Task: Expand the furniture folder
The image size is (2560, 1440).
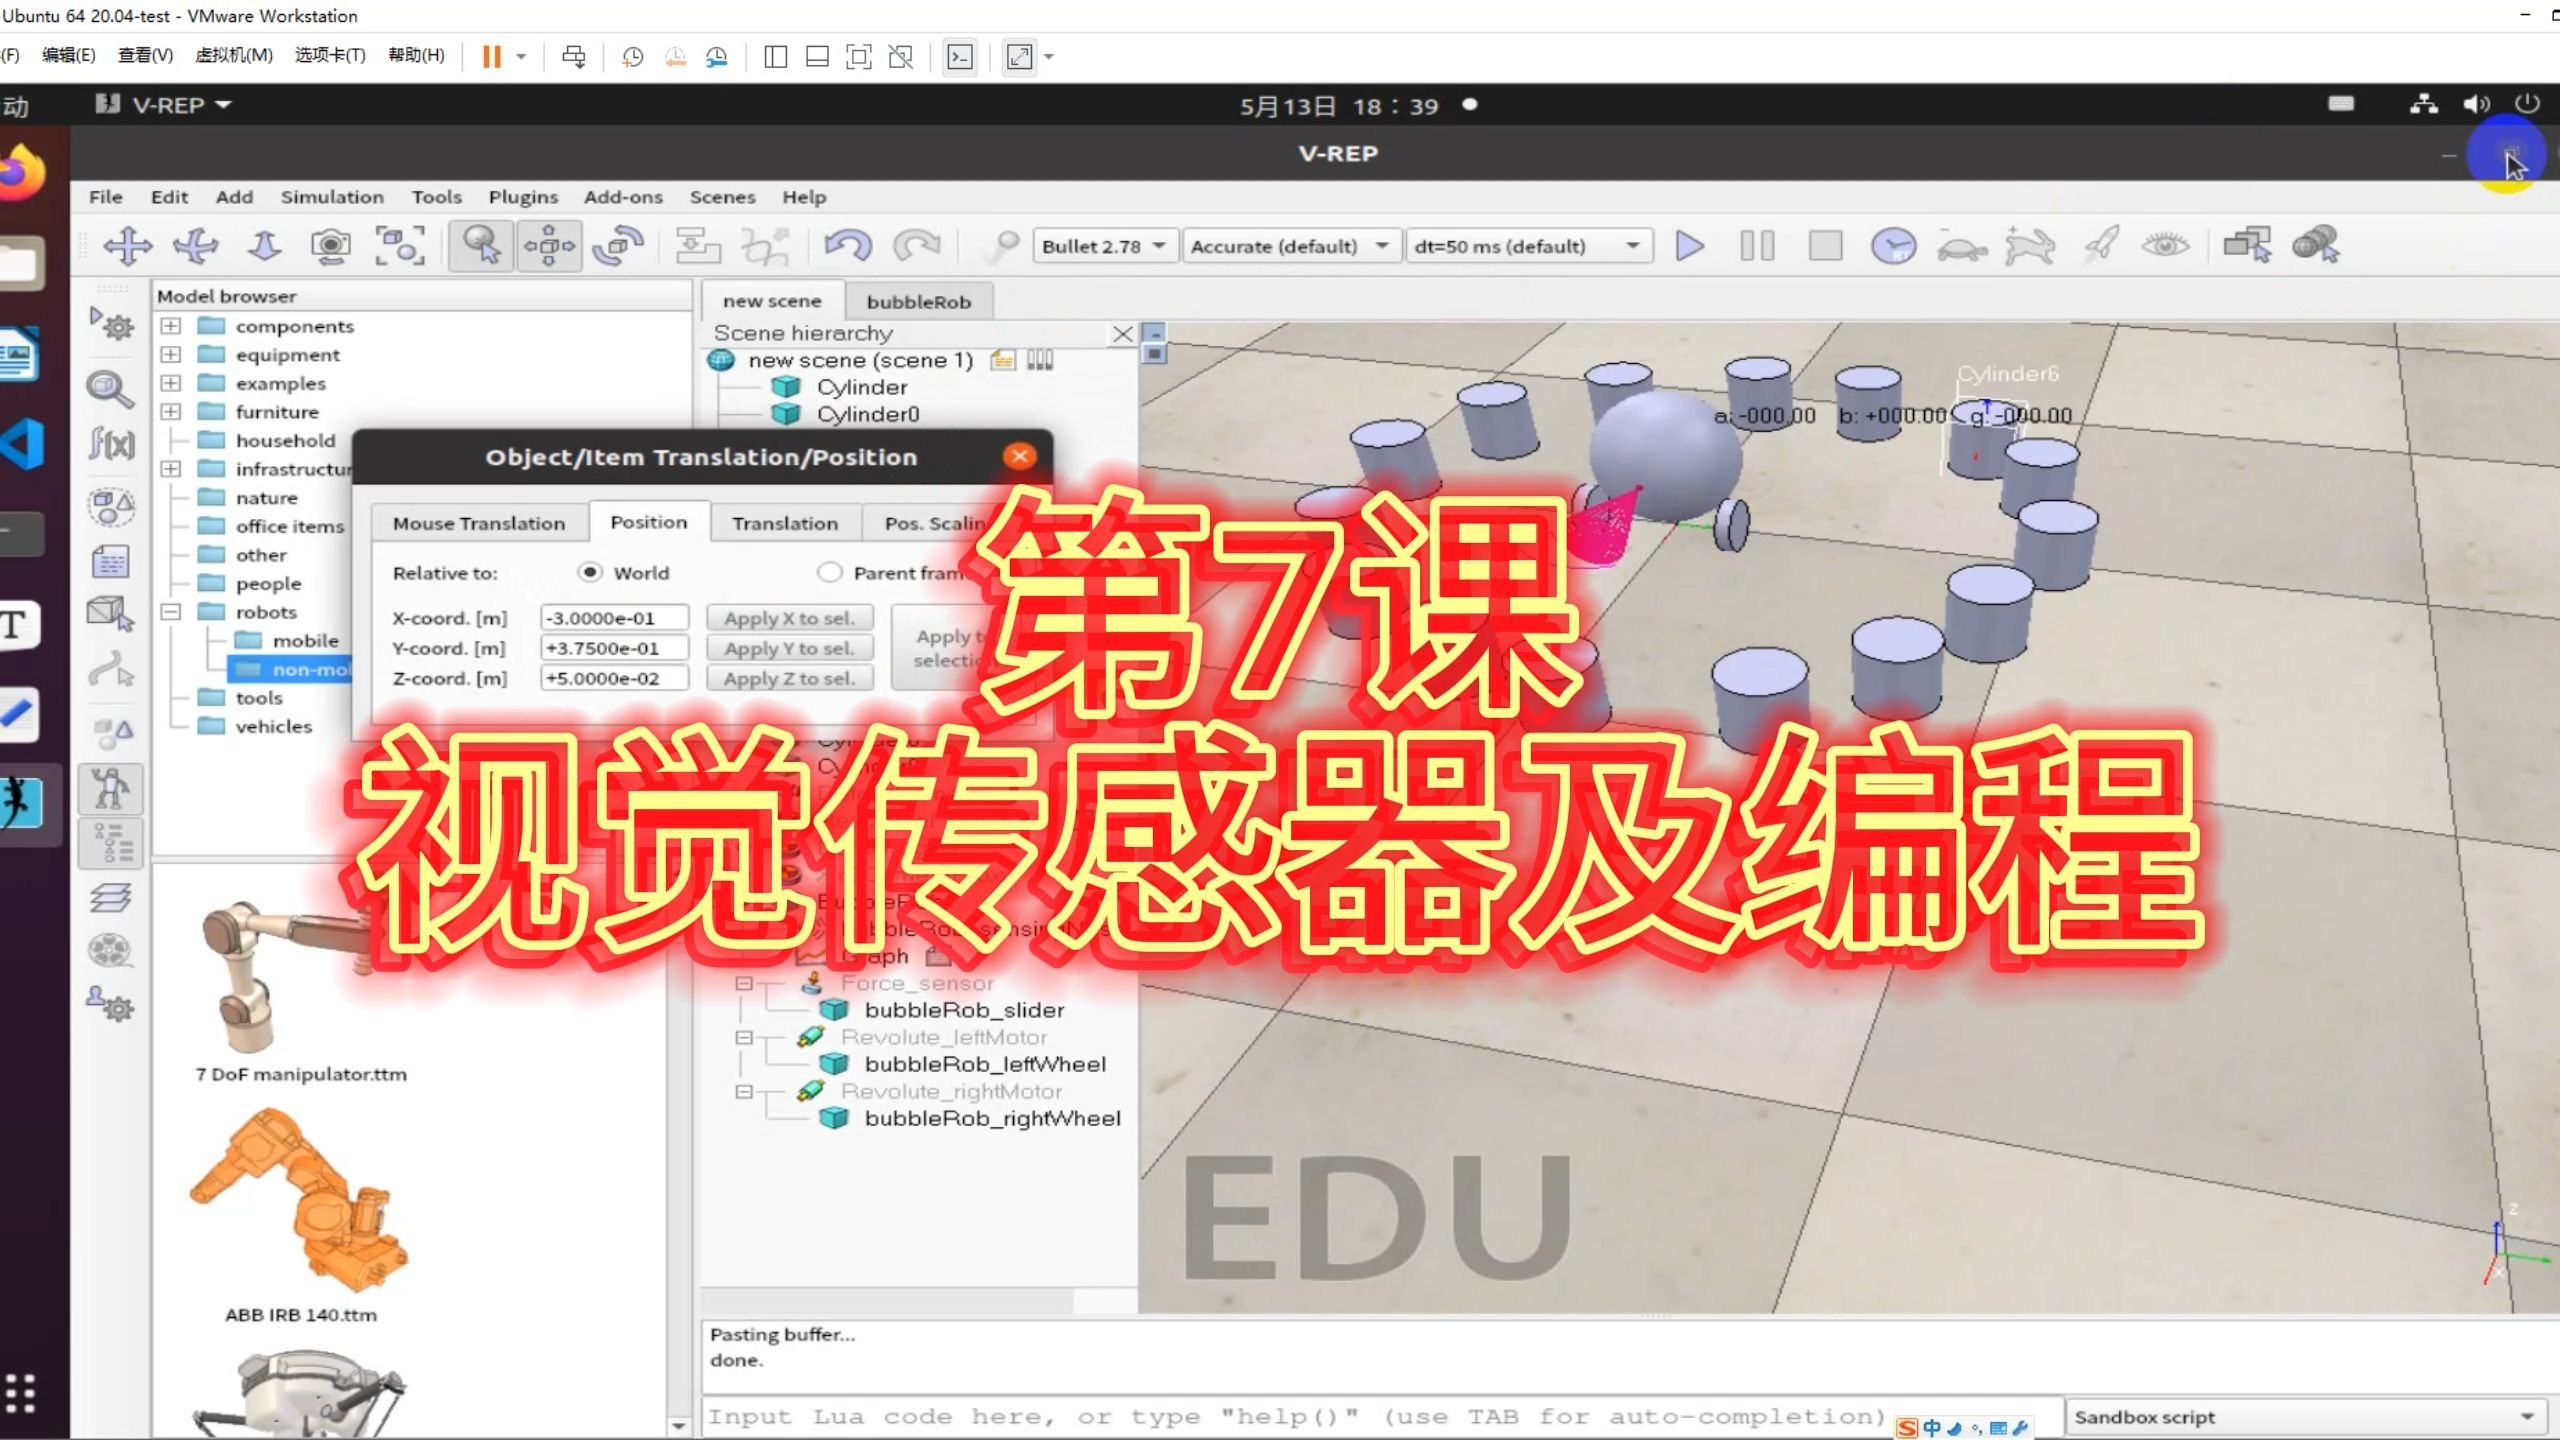Action: [x=171, y=412]
